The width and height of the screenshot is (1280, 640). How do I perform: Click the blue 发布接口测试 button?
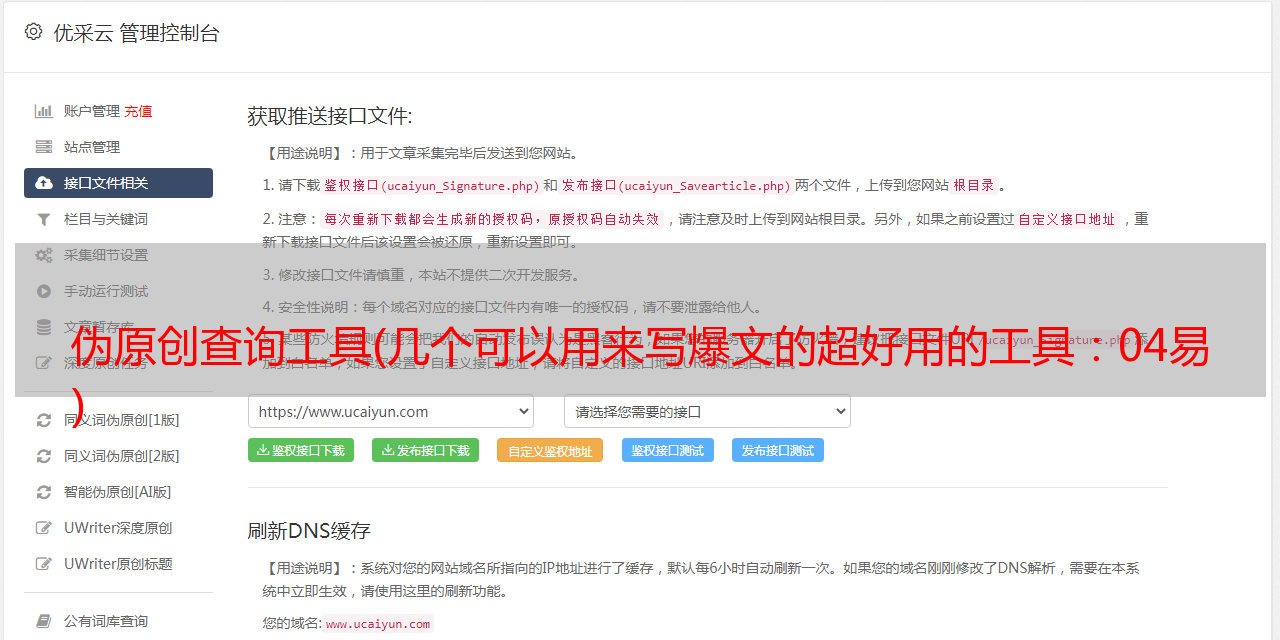pos(778,450)
